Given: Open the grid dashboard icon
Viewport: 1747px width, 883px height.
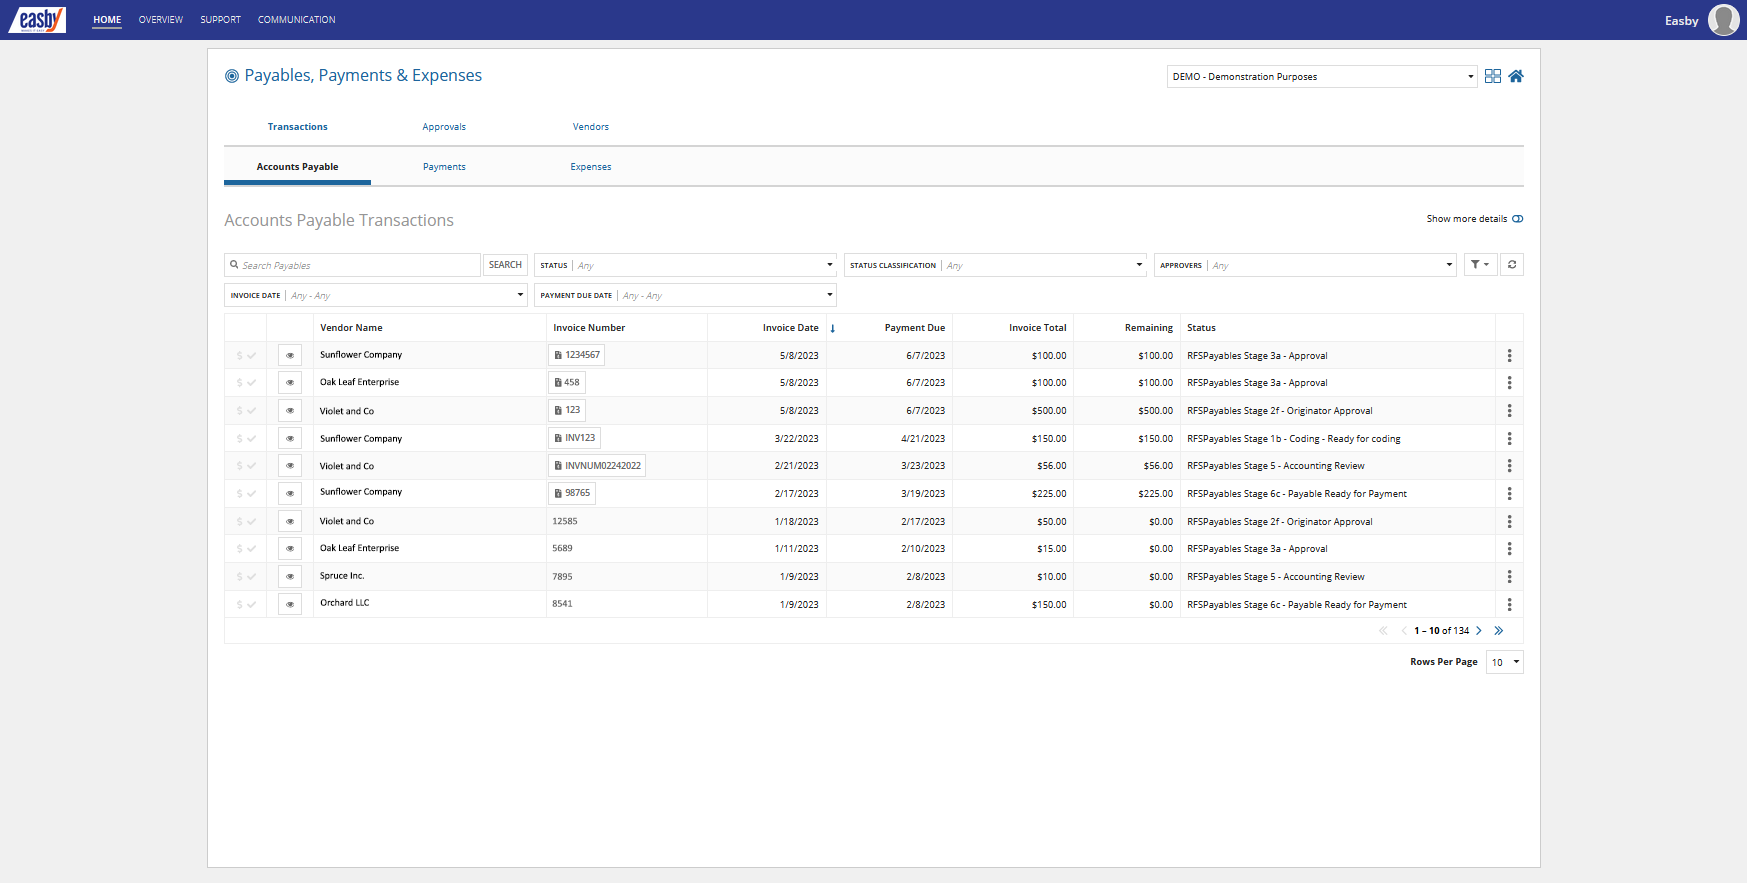Looking at the screenshot, I should coord(1492,77).
